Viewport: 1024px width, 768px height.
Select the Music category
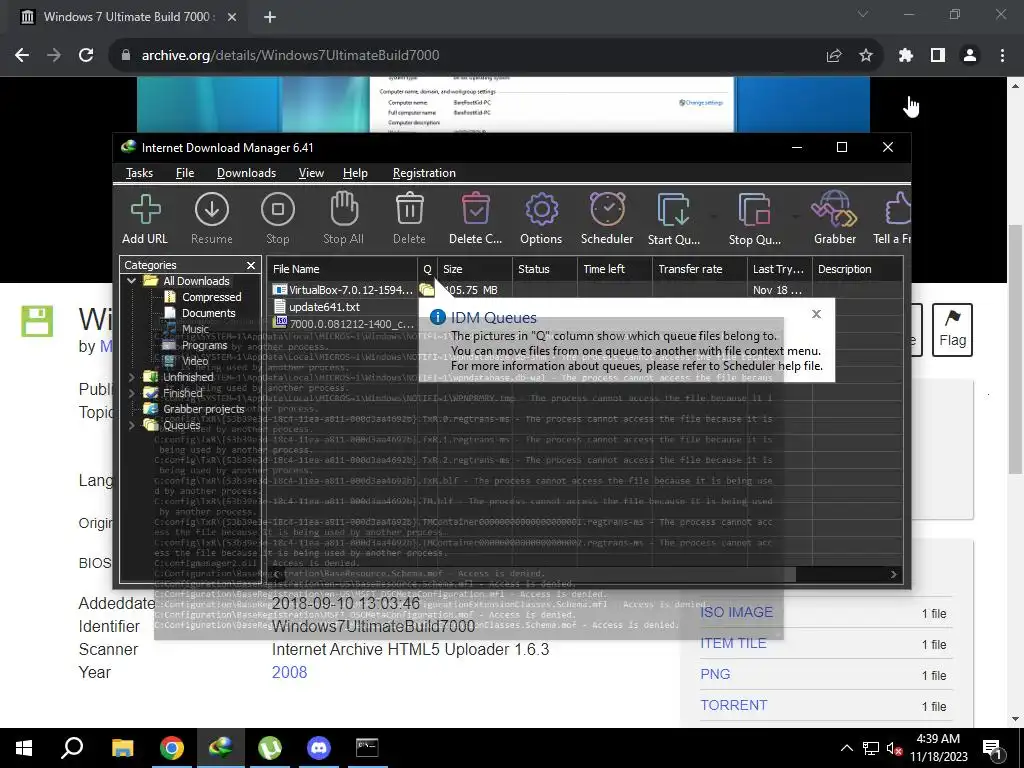pyautogui.click(x=187, y=329)
